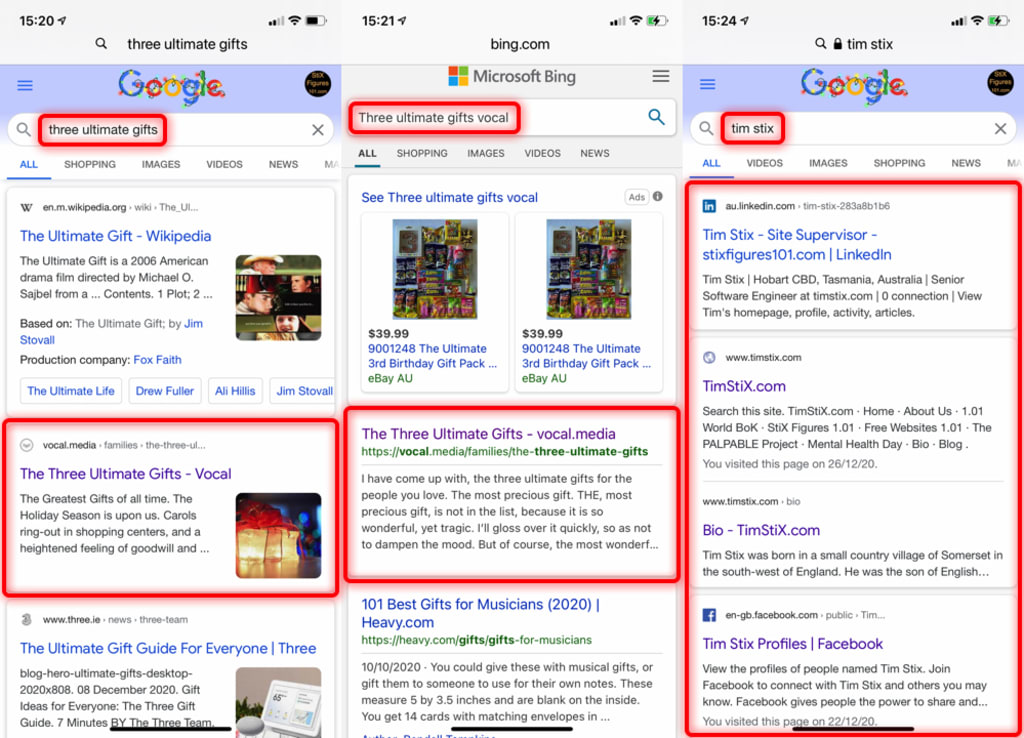
Task: Click LinkedIn favicon on au.linkedin.com result
Action: pyautogui.click(x=709, y=206)
